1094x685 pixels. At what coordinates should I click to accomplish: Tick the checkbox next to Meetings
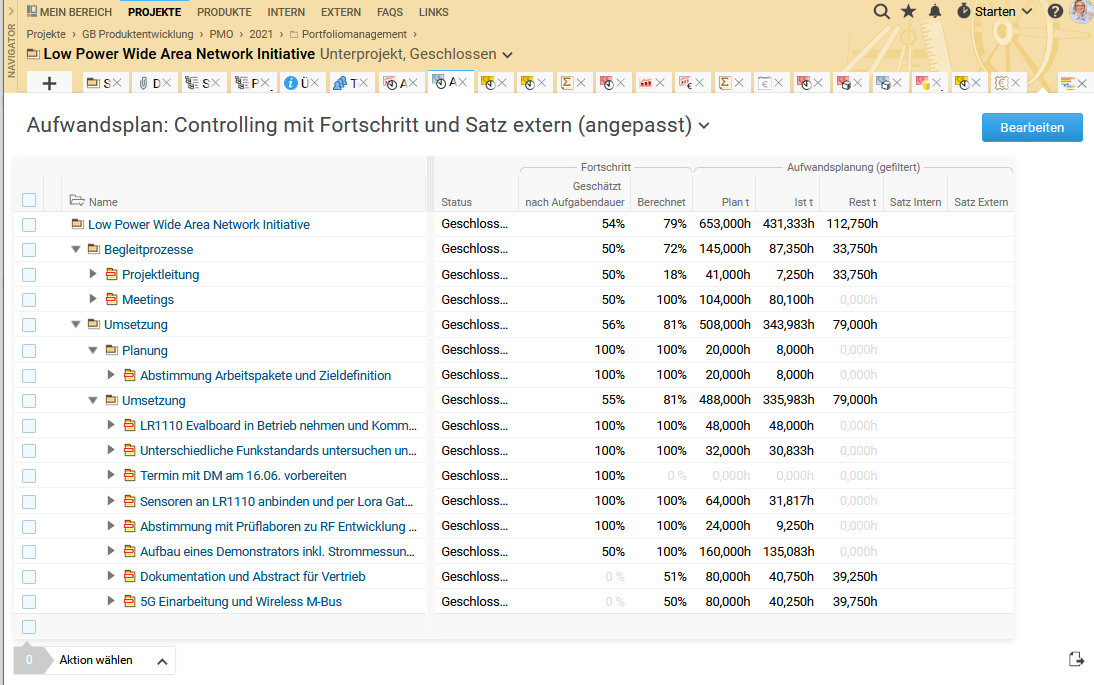[29, 300]
